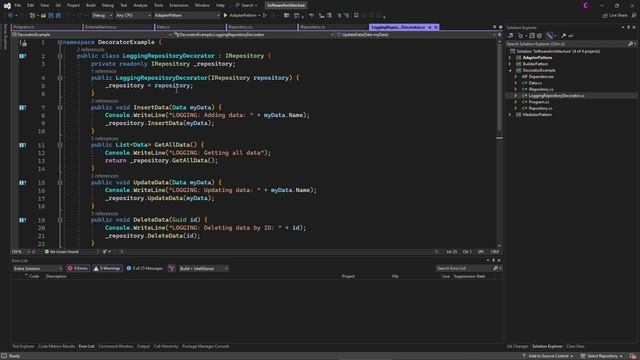This screenshot has height=360, width=640.
Task: Click the editor vertical scrollbar thumb
Action: click(500, 86)
